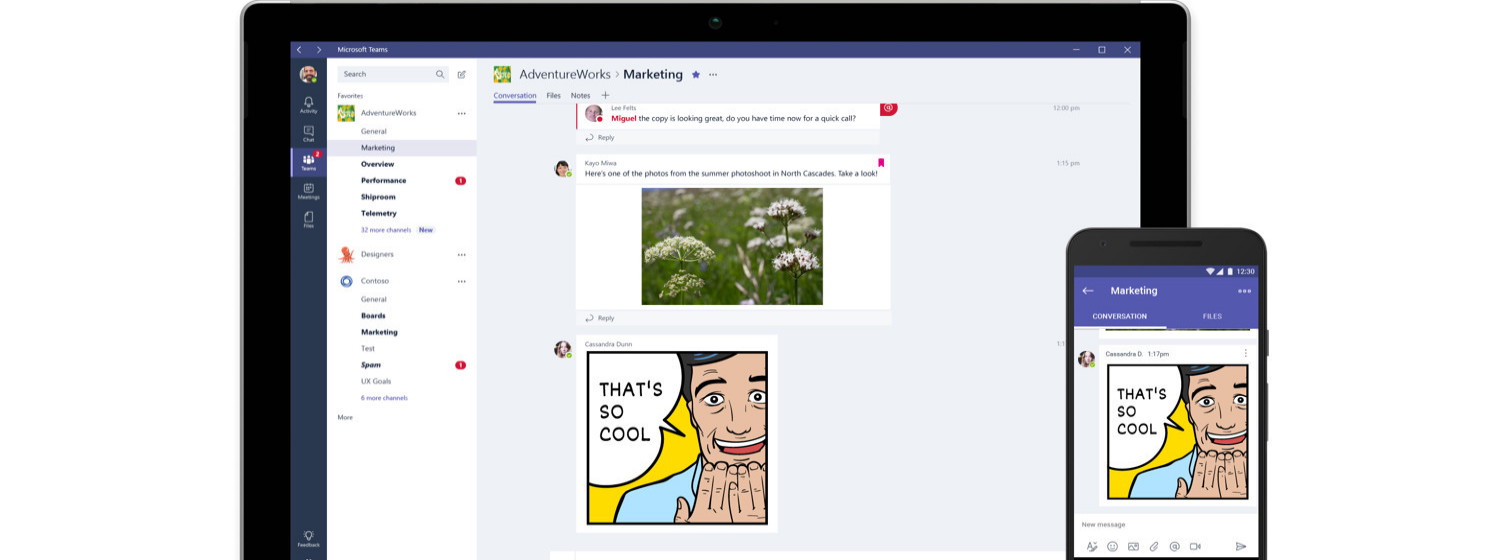Reply to Kayo Miwa's photo message

[x=600, y=318]
